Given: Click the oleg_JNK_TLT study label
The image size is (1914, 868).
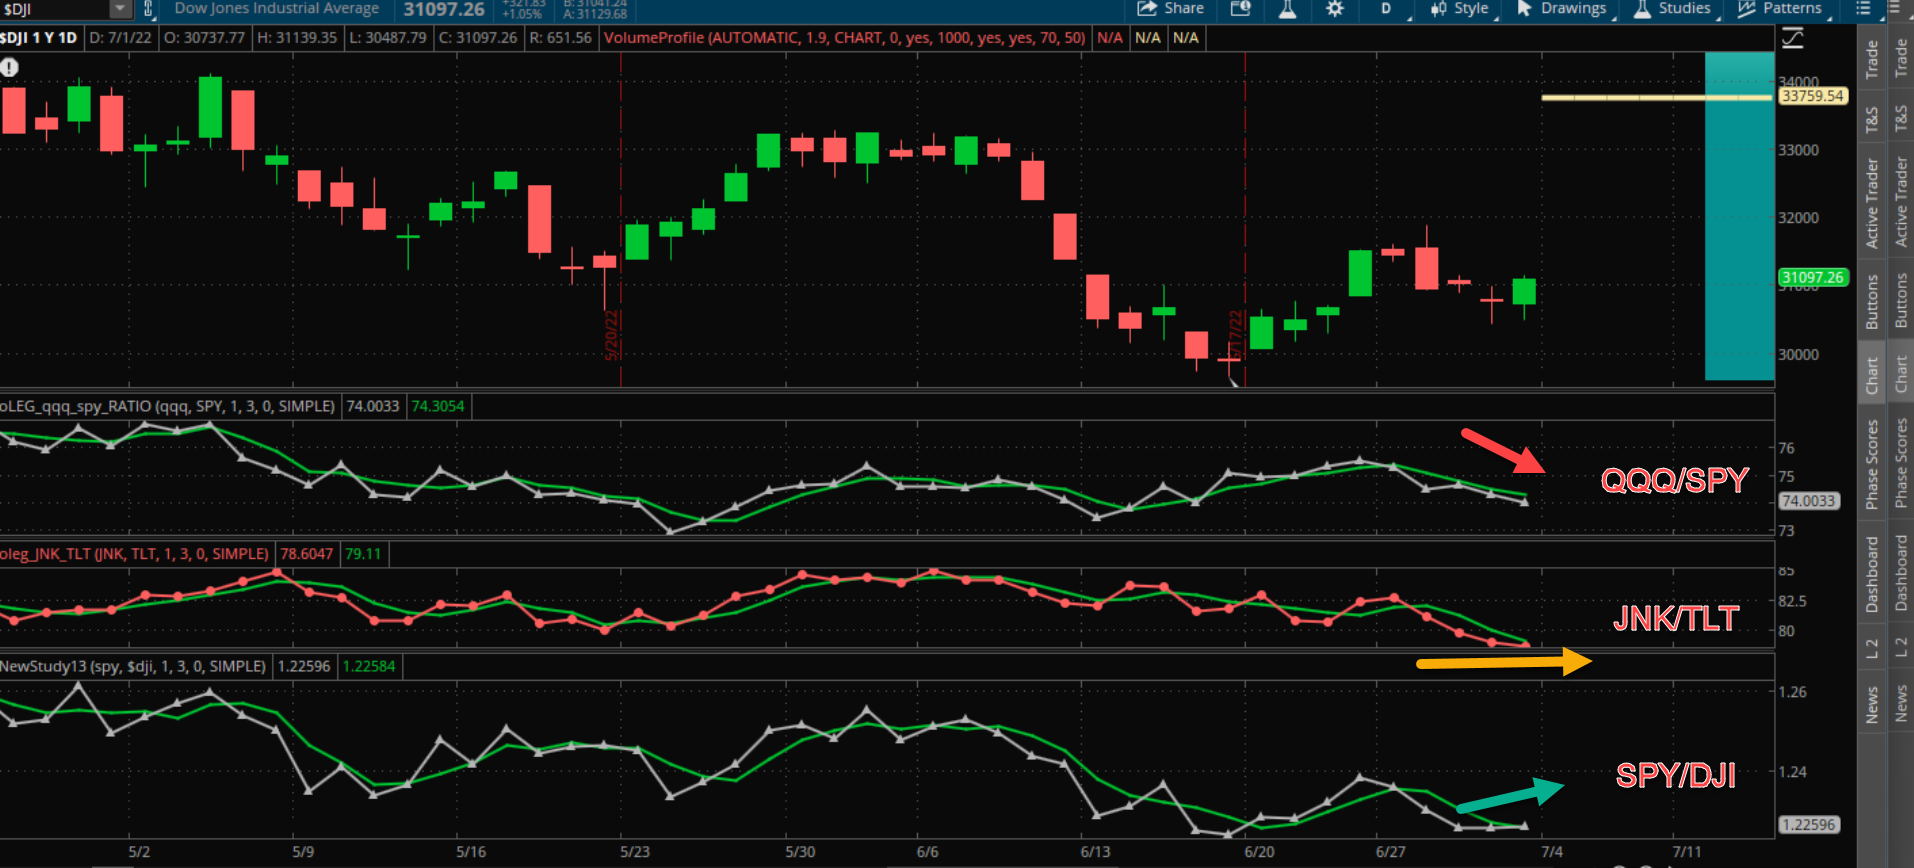Looking at the screenshot, I should 135,554.
